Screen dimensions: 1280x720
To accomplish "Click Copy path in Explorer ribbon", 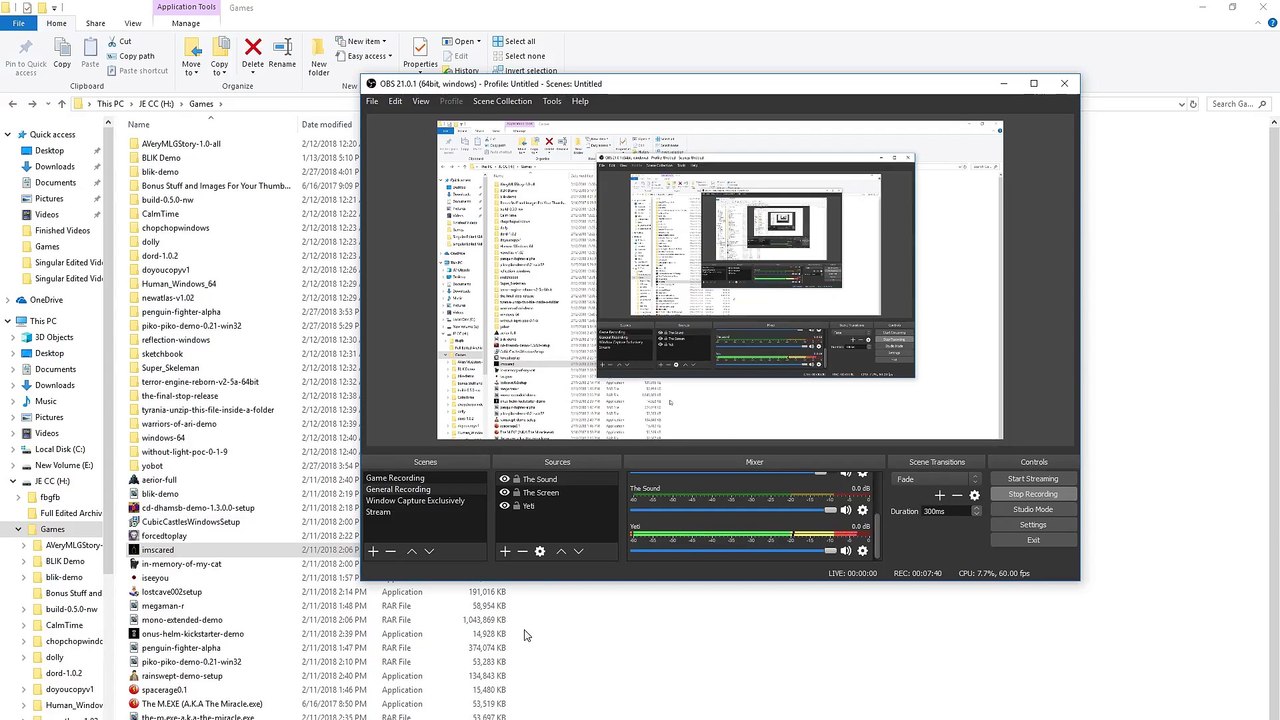I will 130,56.
